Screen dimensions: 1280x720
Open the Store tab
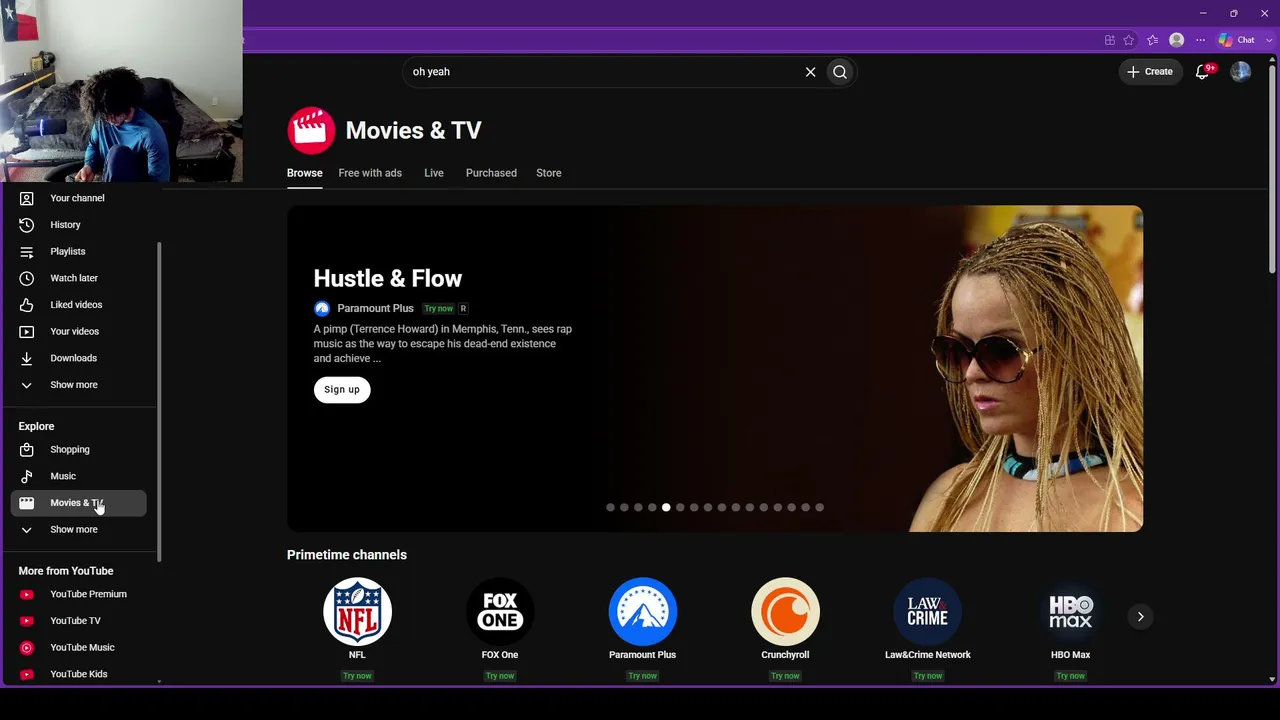(549, 173)
